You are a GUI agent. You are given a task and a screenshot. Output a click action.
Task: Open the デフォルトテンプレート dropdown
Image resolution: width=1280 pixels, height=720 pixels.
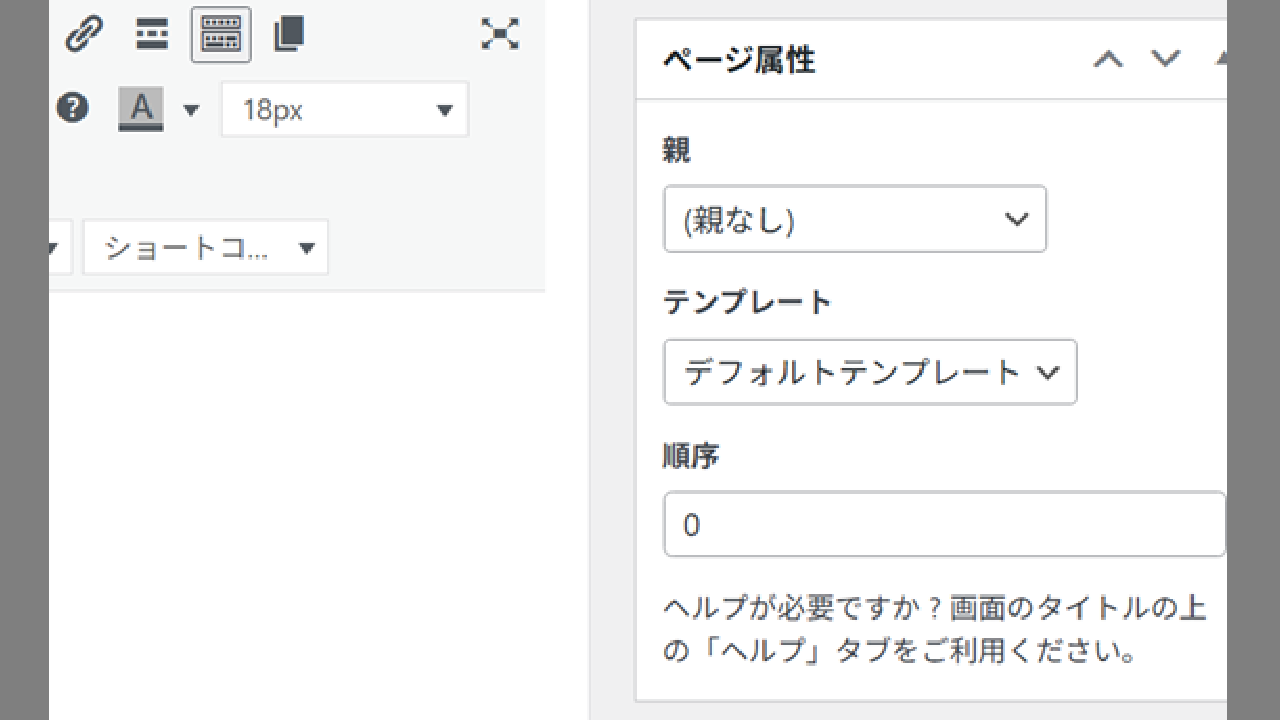coord(870,372)
